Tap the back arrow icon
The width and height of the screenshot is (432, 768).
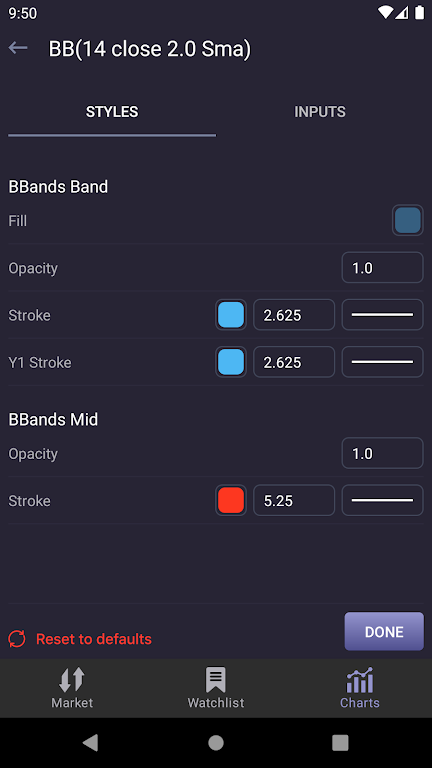(x=18, y=48)
